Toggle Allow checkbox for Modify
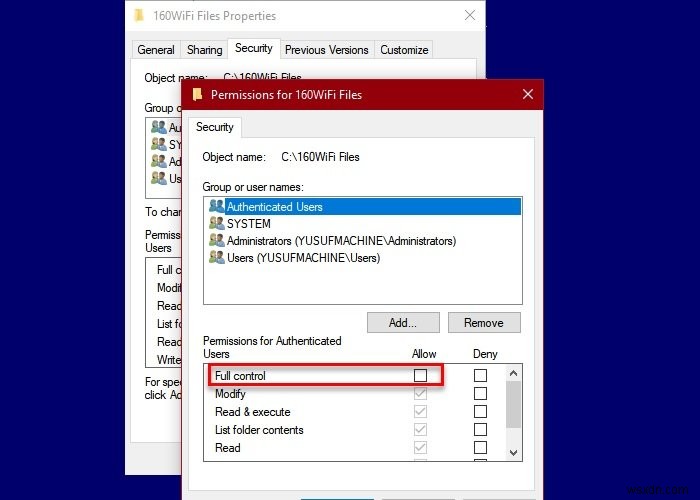Screen dimensions: 700x500 (x=420, y=393)
